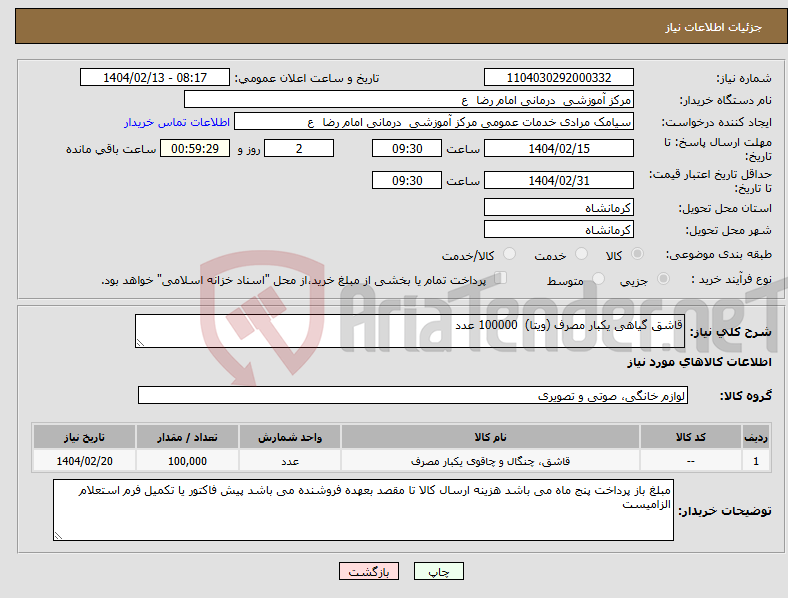
Task: Click the resize handle of buyer notes area
Action: (x=58, y=536)
